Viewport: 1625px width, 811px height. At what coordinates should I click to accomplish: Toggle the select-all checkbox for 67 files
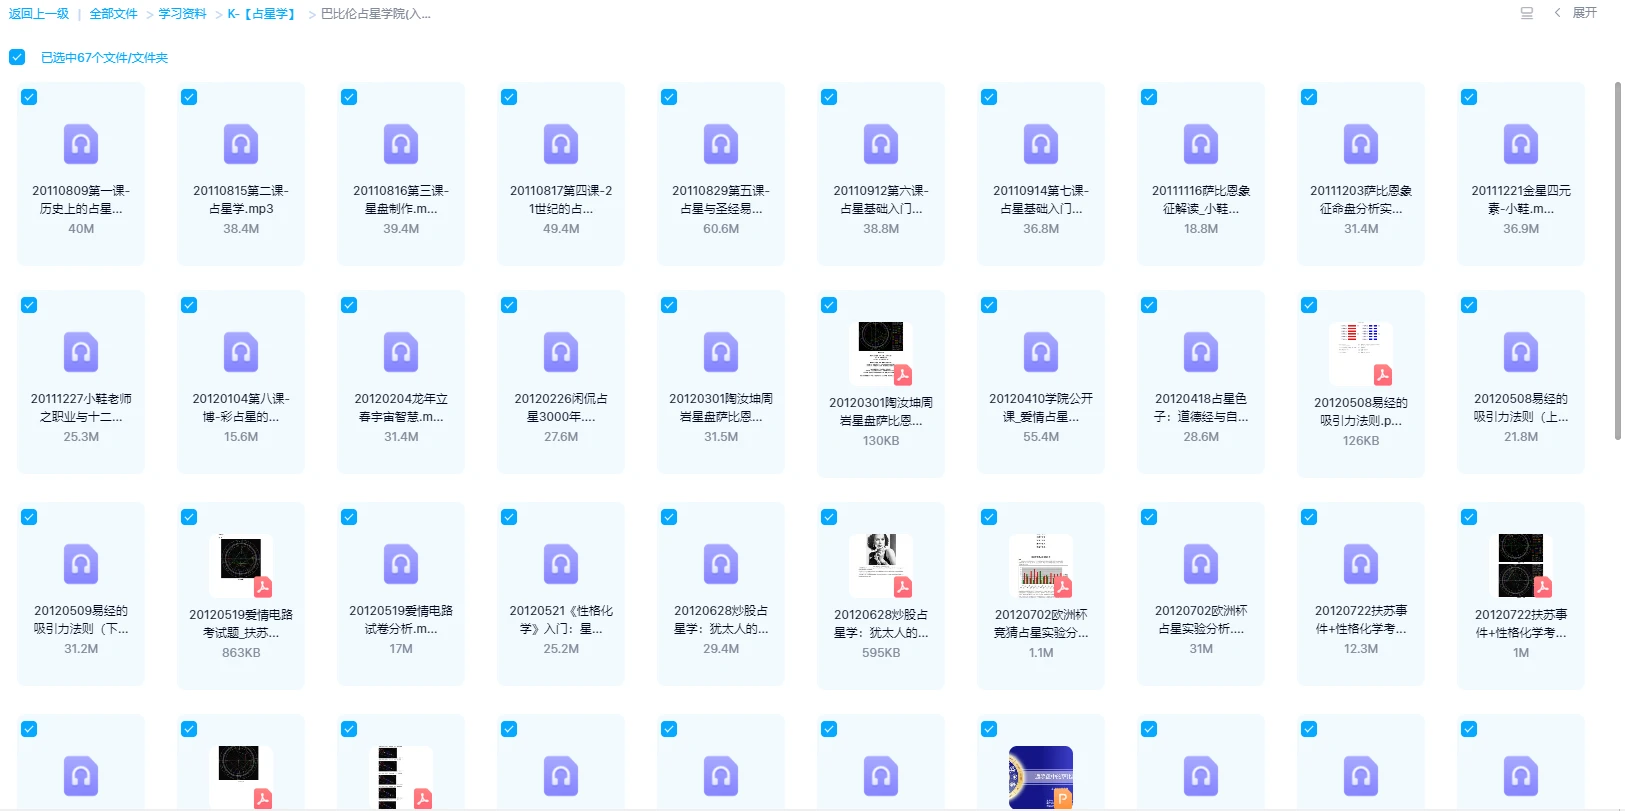pos(17,57)
